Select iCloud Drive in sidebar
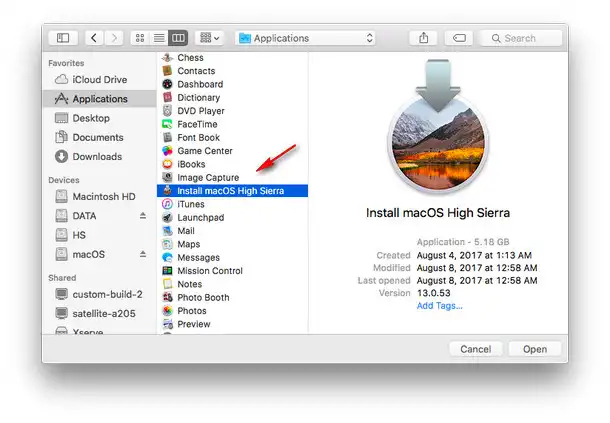The image size is (610, 423). pyautogui.click(x=100, y=79)
